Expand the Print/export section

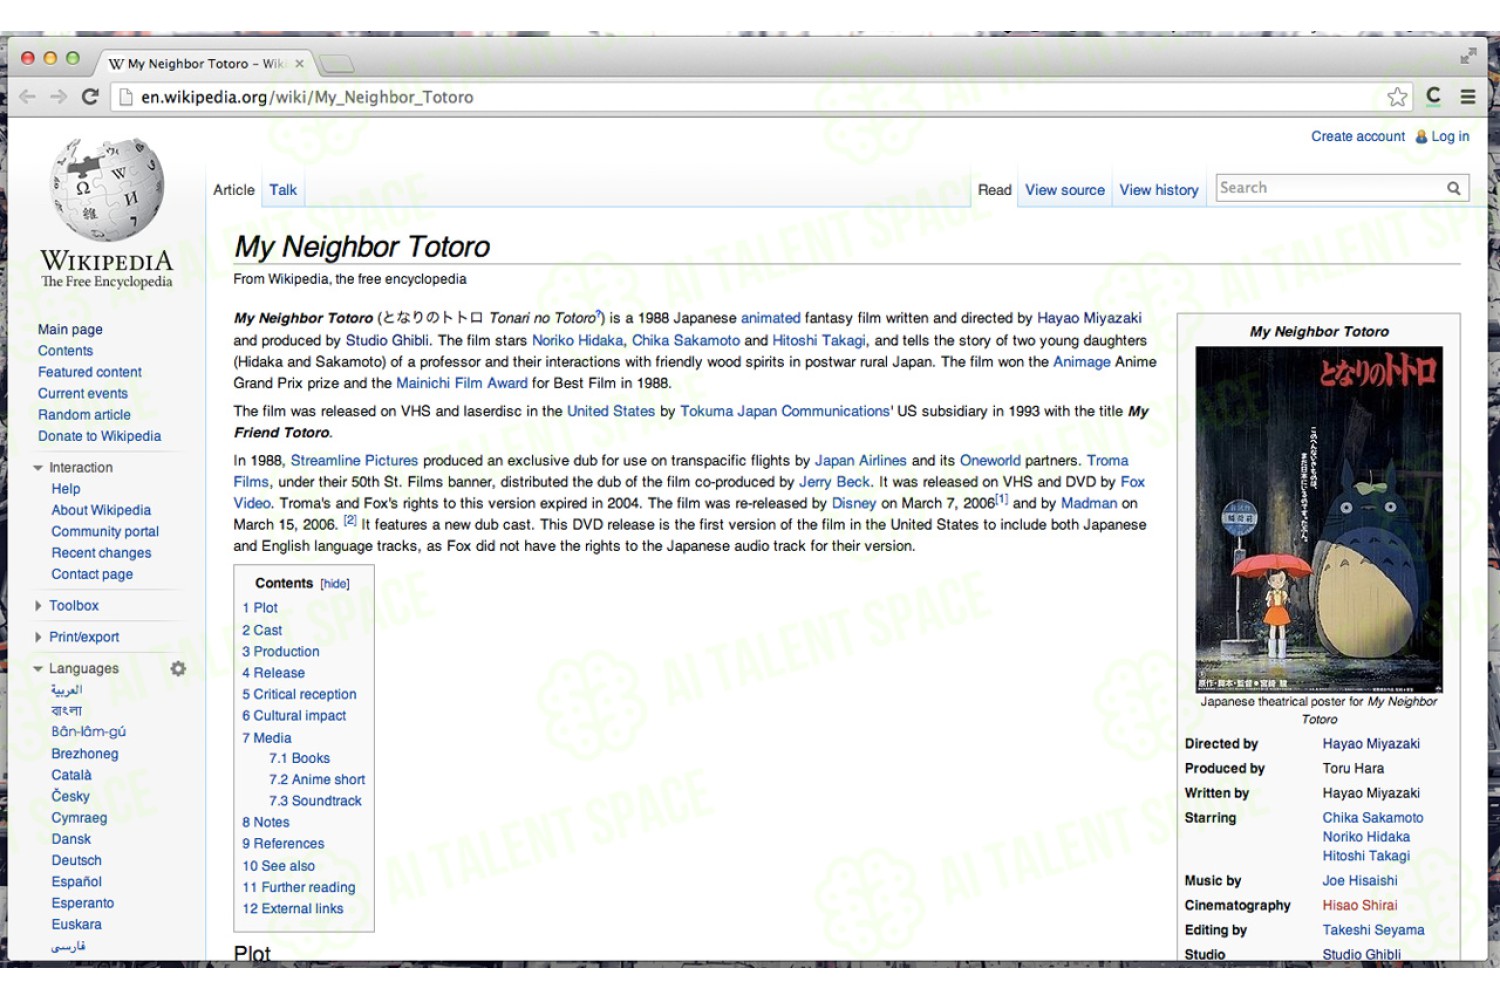38,637
